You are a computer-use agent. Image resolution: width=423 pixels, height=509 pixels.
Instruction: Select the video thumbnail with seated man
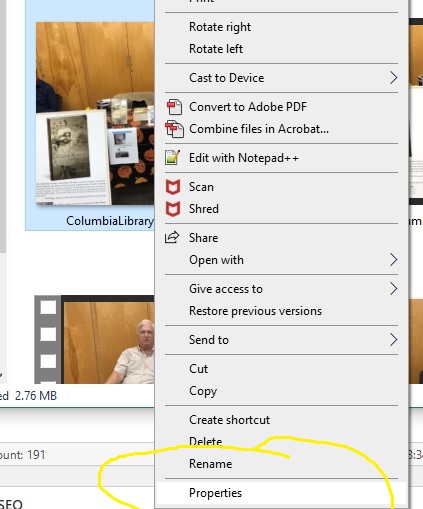tap(94, 339)
